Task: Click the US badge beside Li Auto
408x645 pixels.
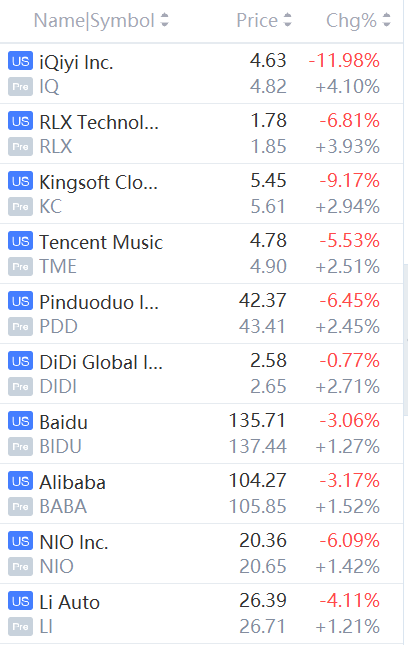Action: (20, 601)
